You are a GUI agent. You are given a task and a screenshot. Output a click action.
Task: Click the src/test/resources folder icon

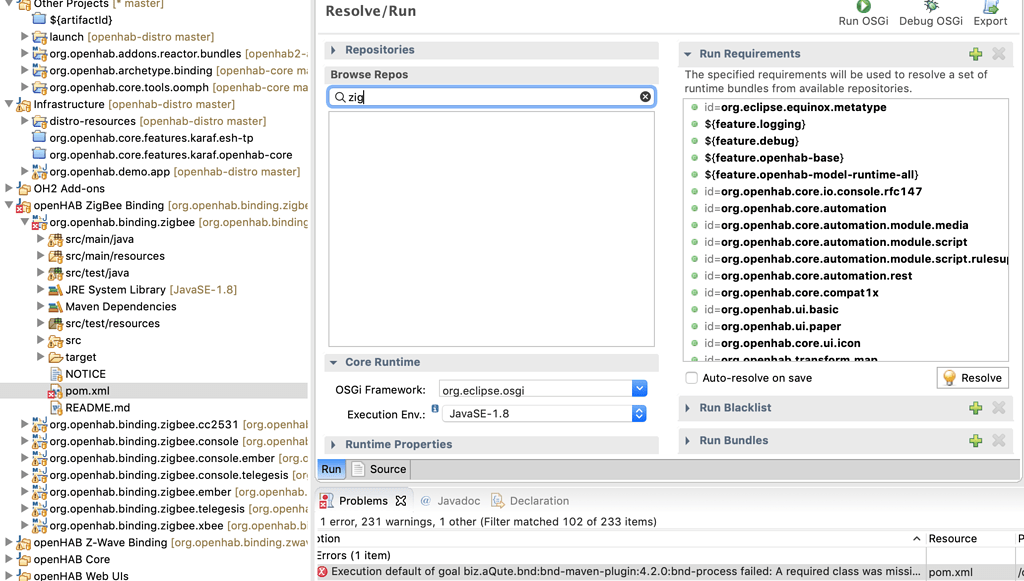(x=56, y=324)
